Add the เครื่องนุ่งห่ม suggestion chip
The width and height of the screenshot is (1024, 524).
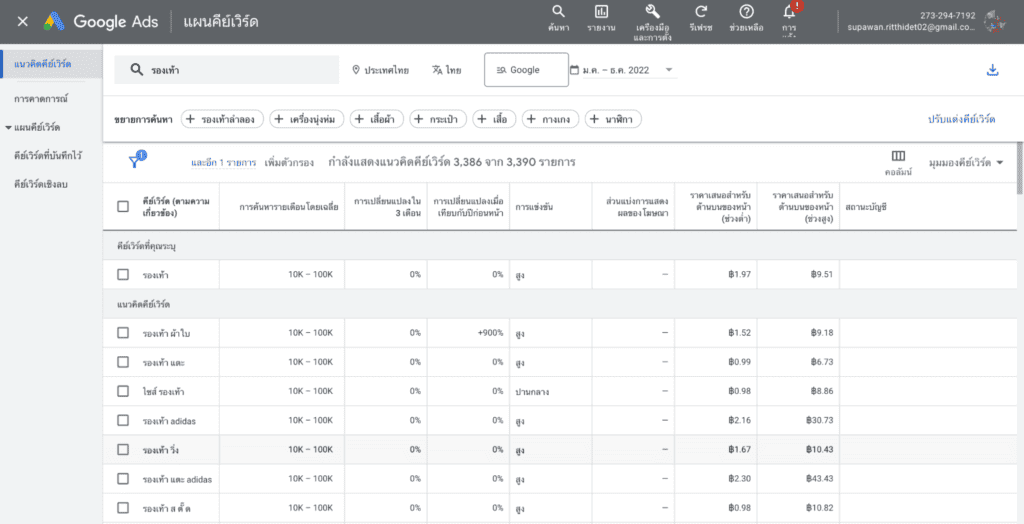pyautogui.click(x=306, y=119)
